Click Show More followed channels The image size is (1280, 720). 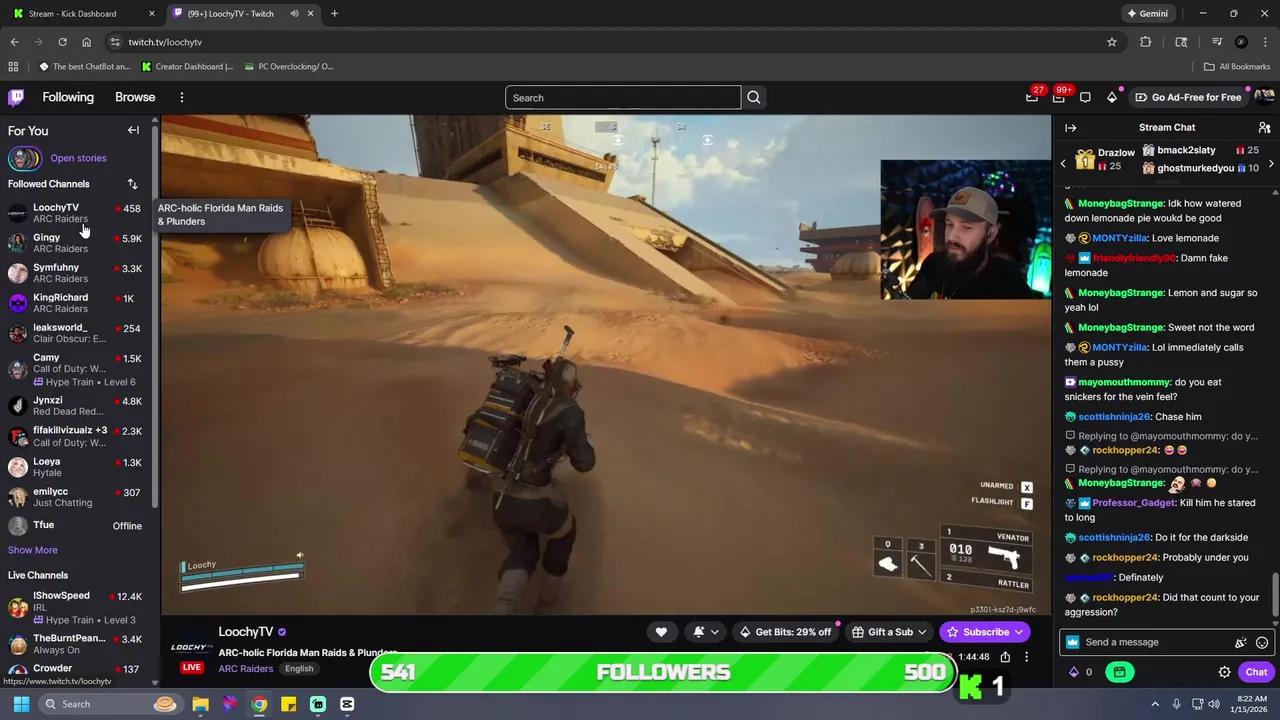point(33,550)
